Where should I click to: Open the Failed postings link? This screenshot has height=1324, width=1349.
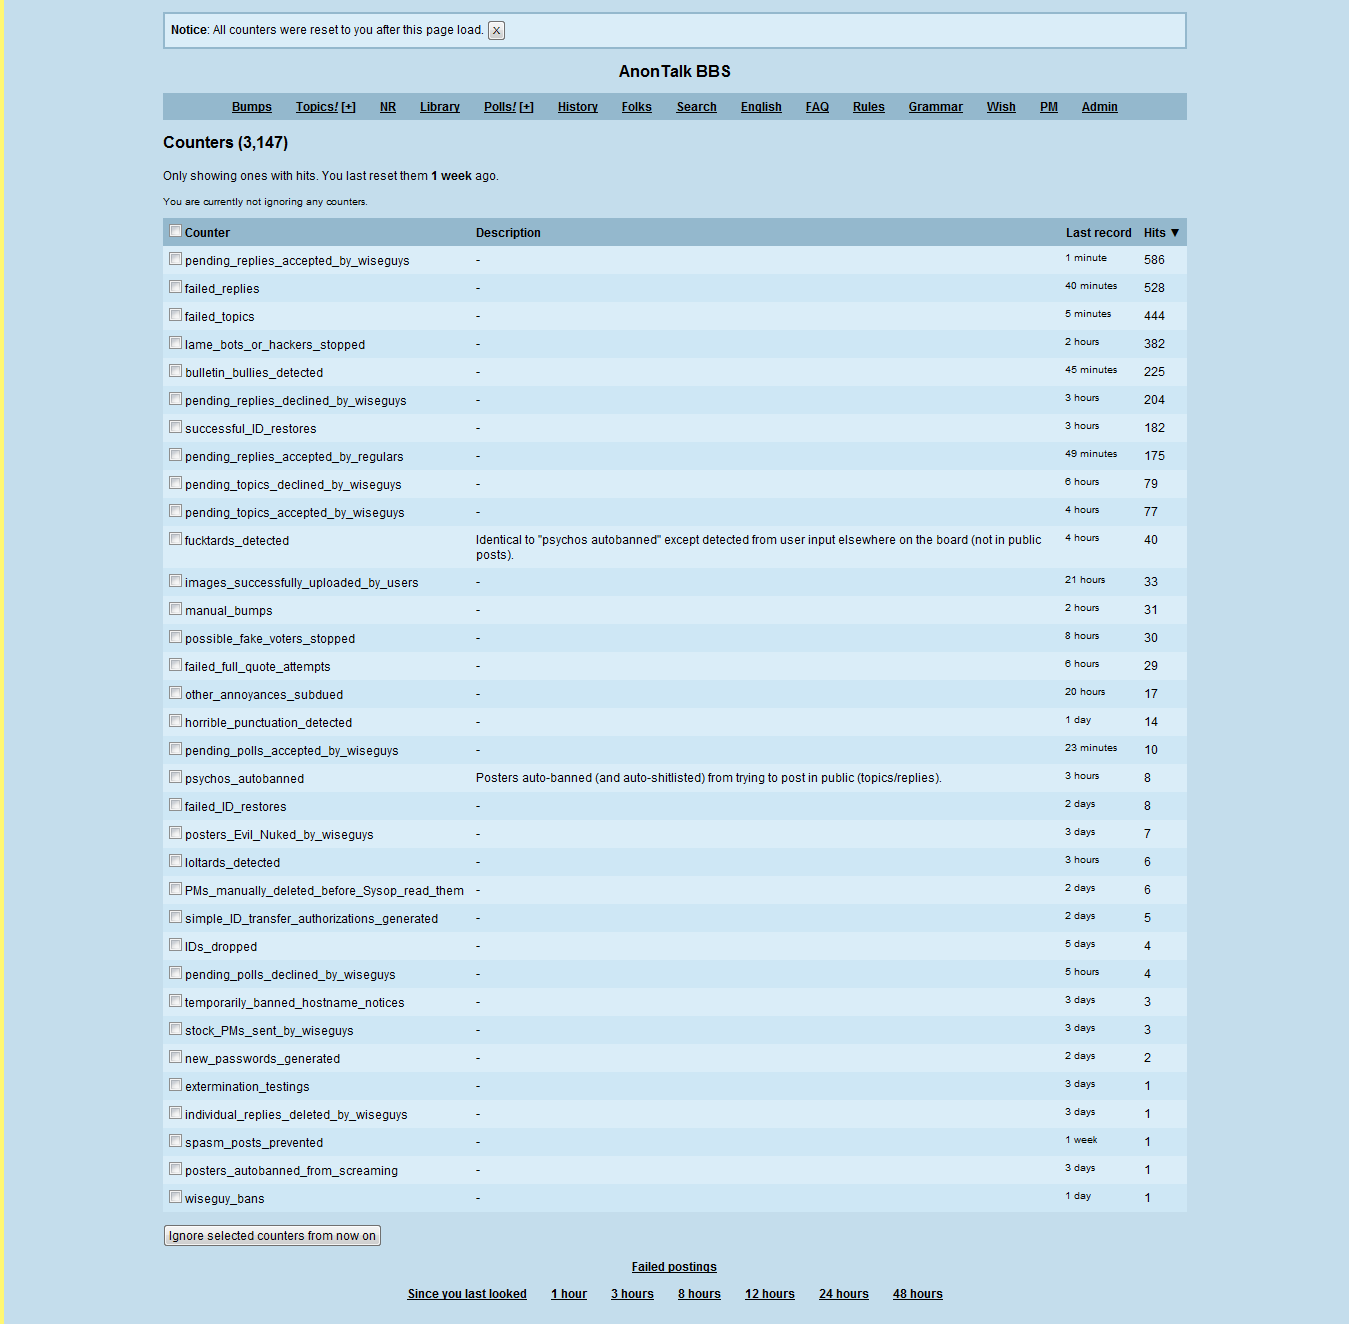click(674, 1267)
